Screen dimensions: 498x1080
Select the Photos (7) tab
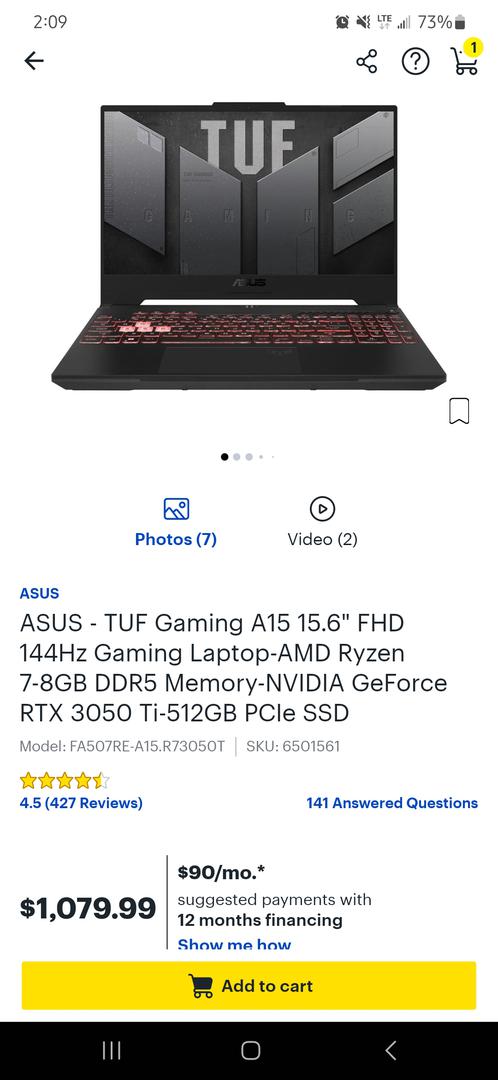click(176, 523)
